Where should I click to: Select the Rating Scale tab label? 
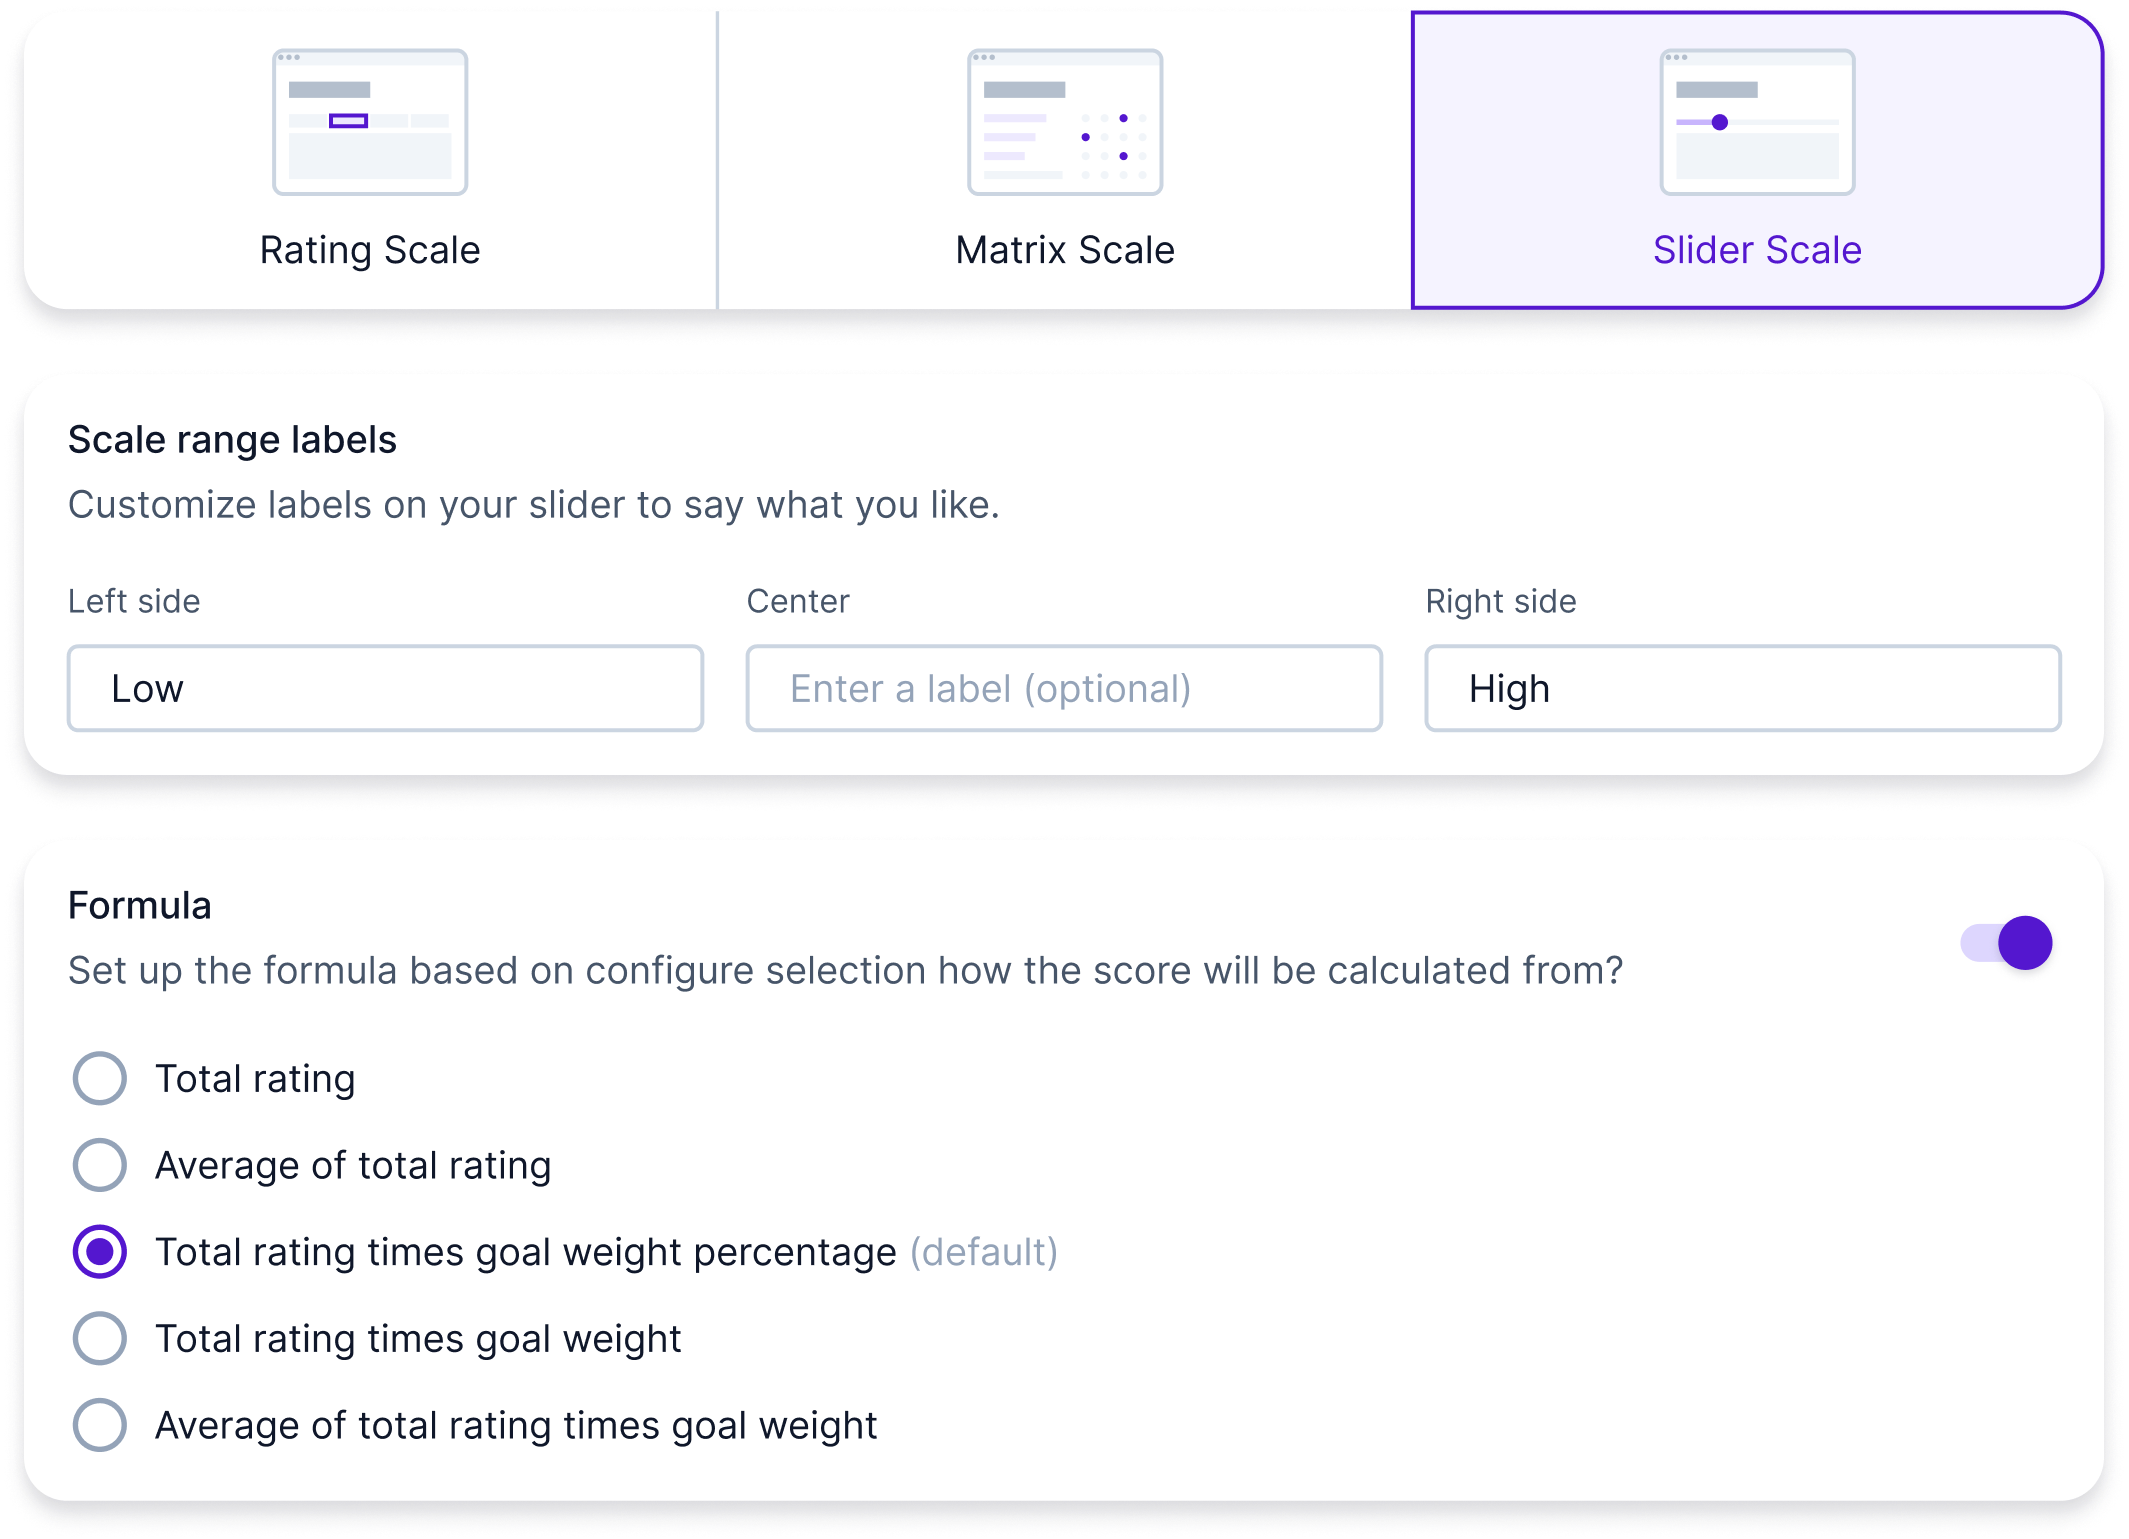370,250
